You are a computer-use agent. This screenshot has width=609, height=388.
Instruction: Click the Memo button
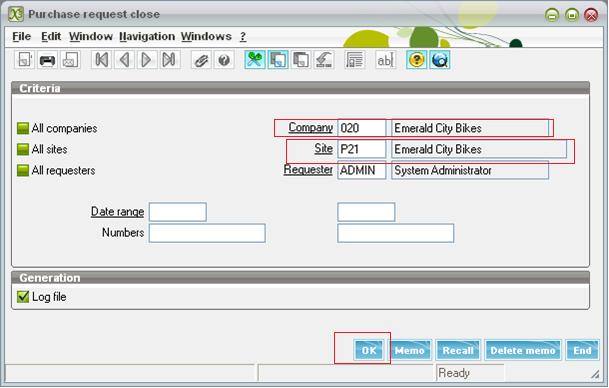(x=410, y=350)
